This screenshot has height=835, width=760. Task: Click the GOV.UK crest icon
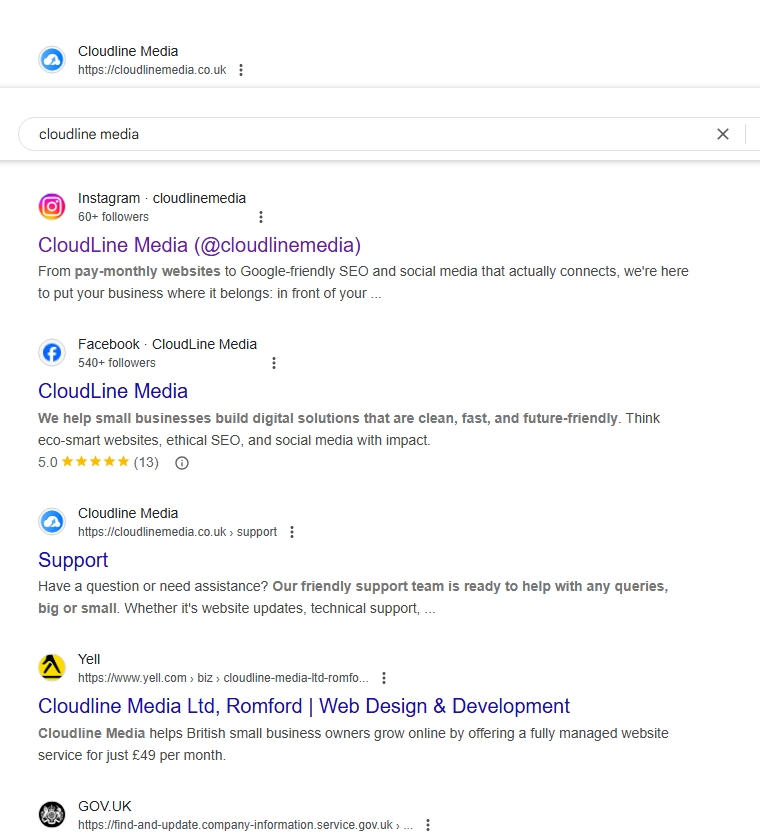(x=52, y=815)
